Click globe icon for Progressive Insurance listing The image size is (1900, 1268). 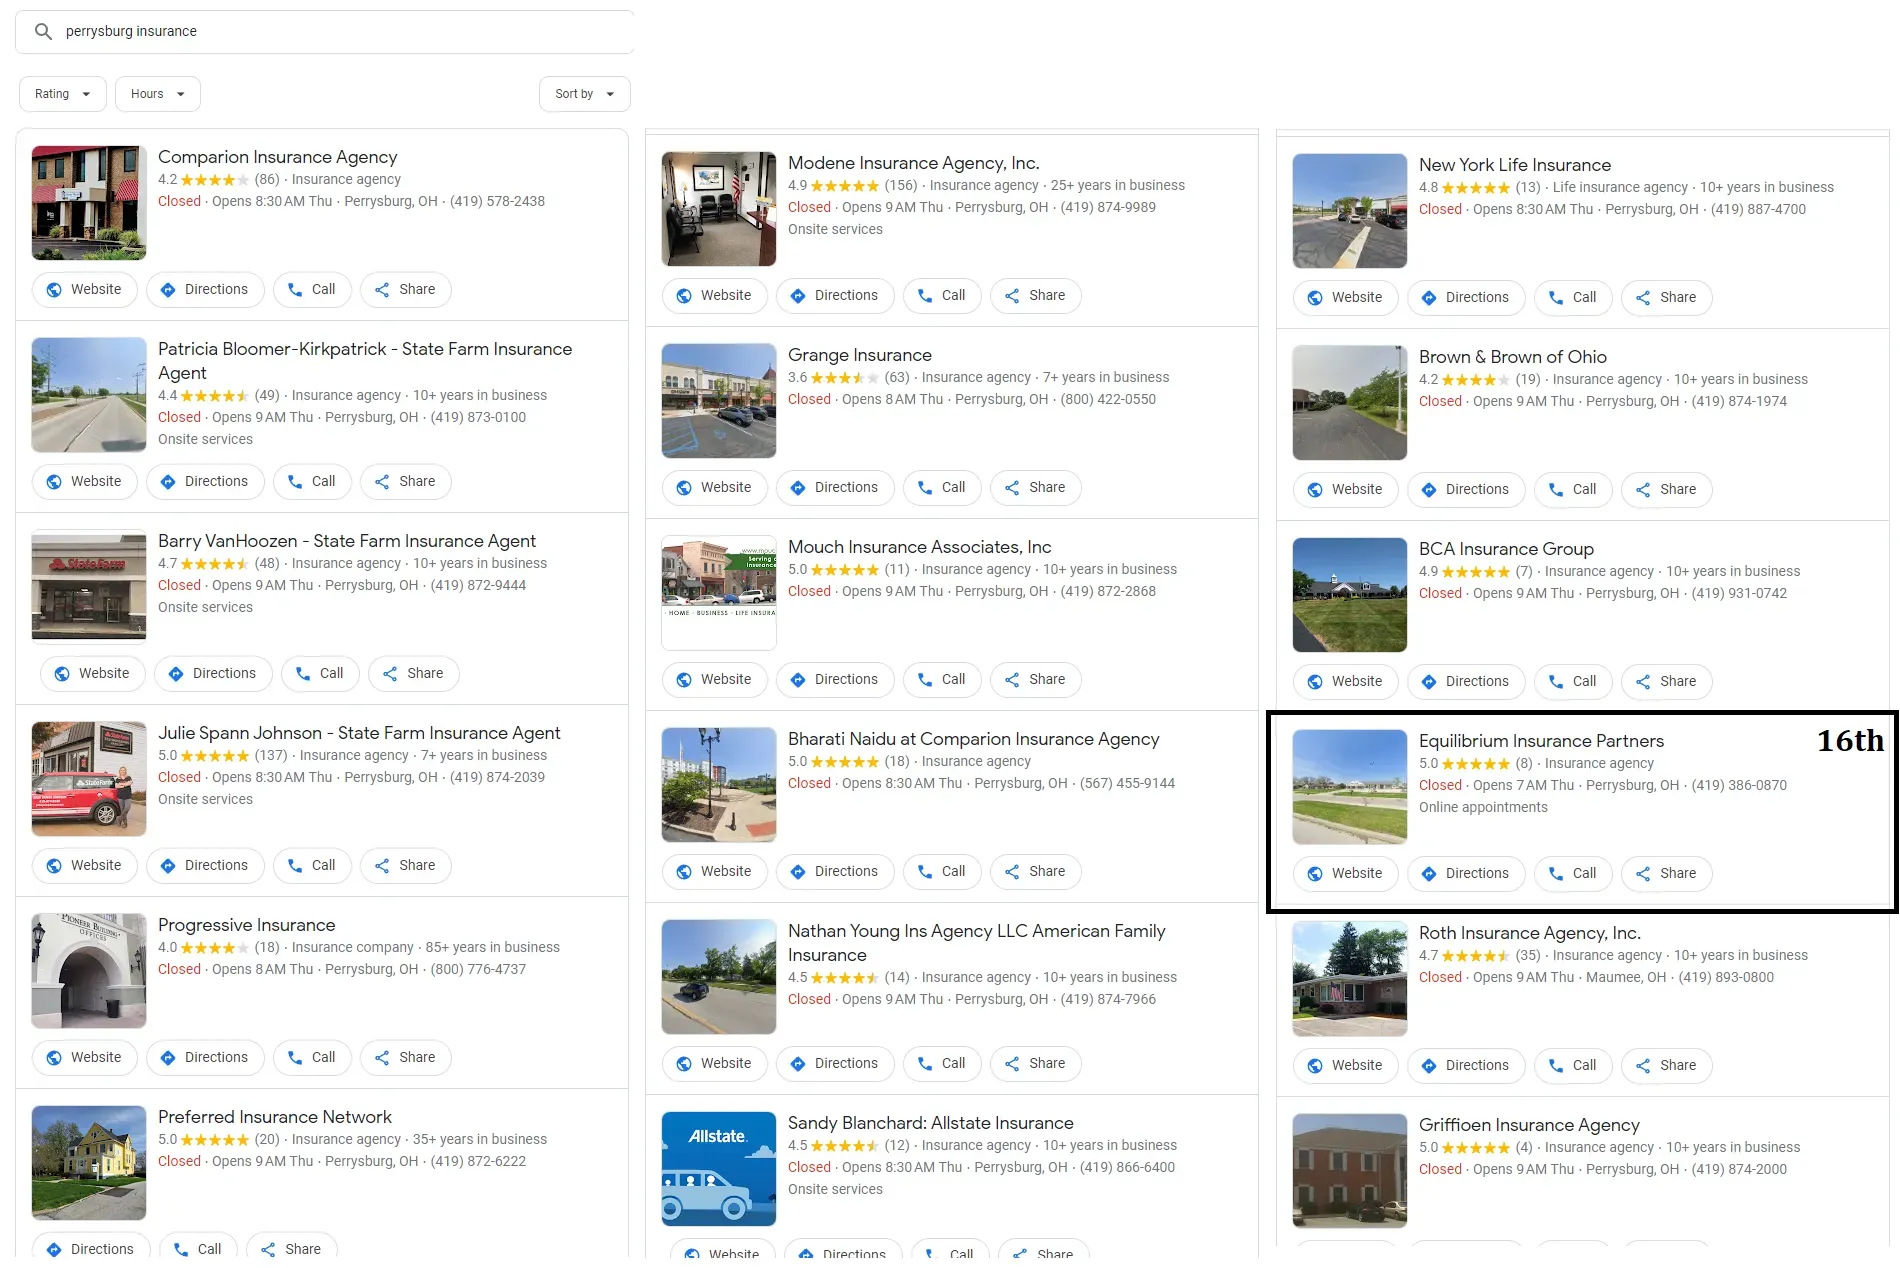click(54, 1058)
